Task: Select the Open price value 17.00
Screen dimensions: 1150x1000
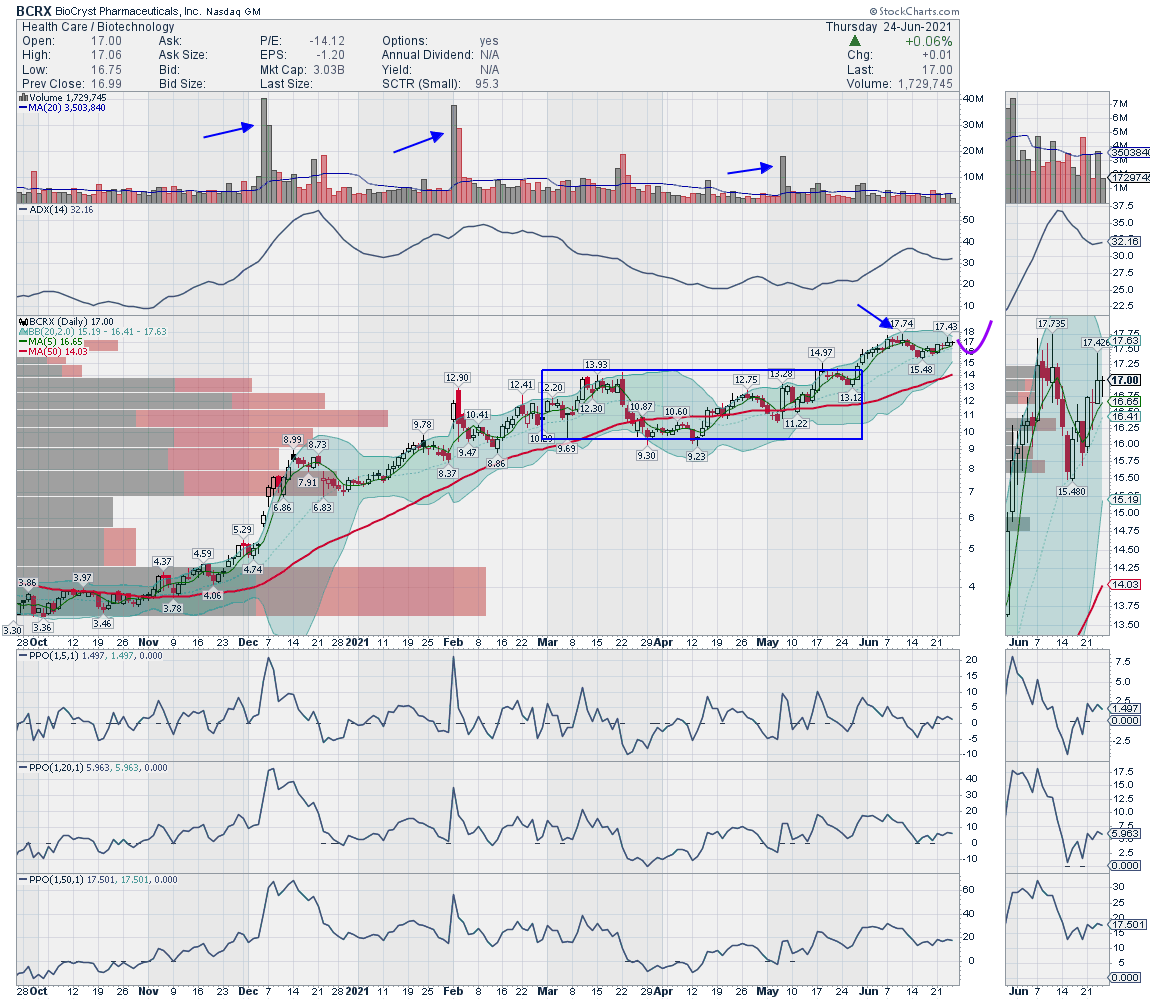Action: pyautogui.click(x=106, y=41)
